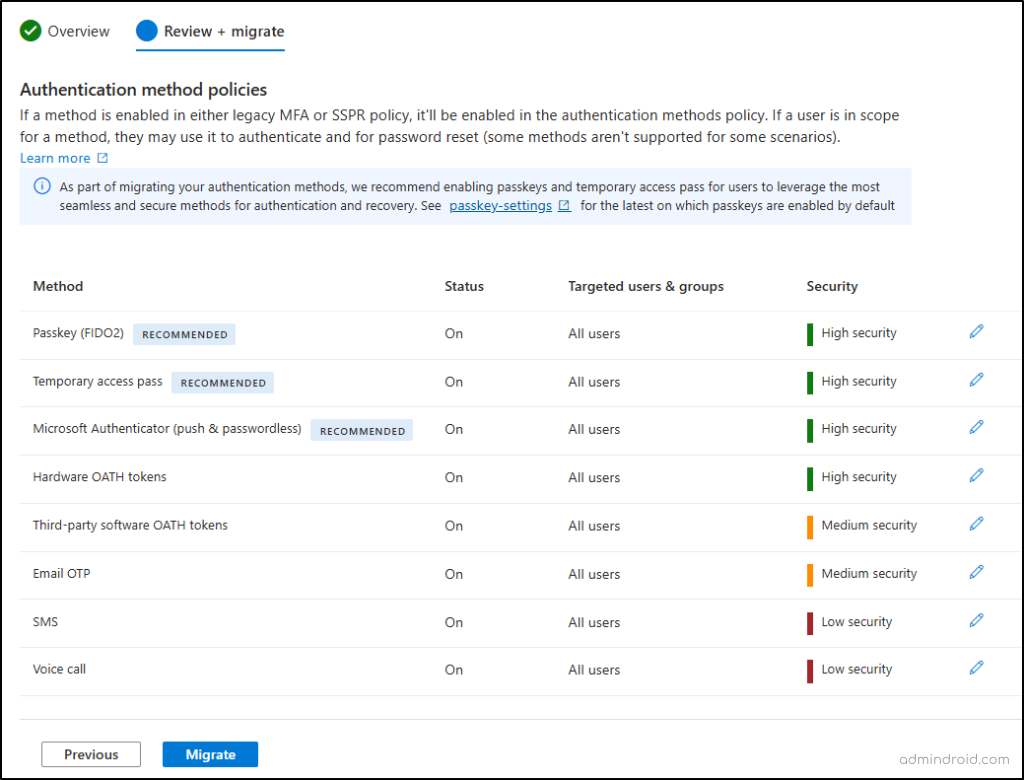
Task: Open the passkey-settings link
Action: click(500, 205)
